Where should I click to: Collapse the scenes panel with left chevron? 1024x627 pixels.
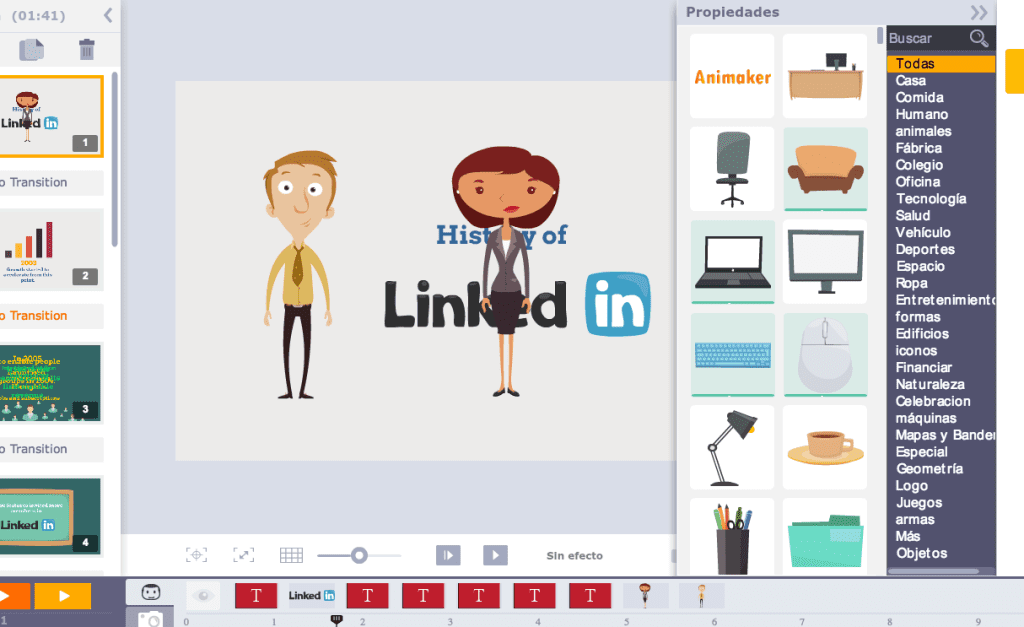pyautogui.click(x=108, y=14)
